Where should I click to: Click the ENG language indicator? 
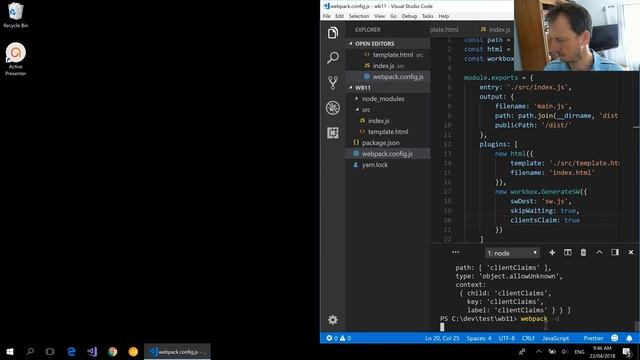tap(579, 351)
